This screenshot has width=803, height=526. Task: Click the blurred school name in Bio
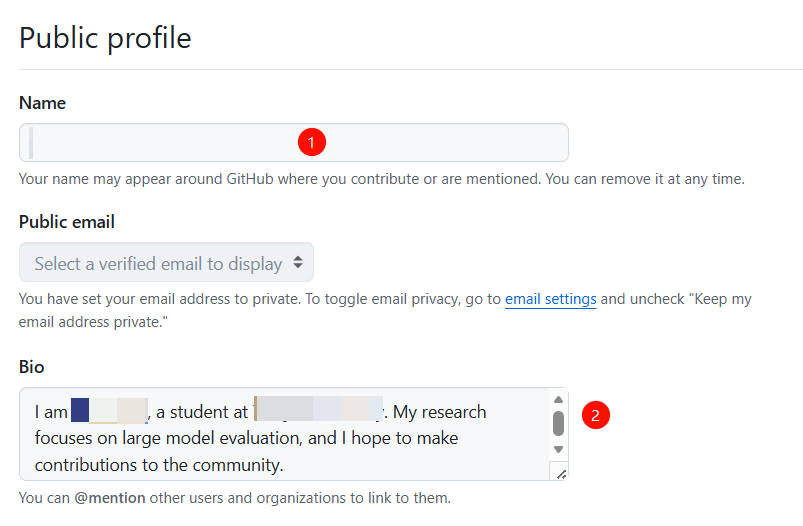pos(318,411)
